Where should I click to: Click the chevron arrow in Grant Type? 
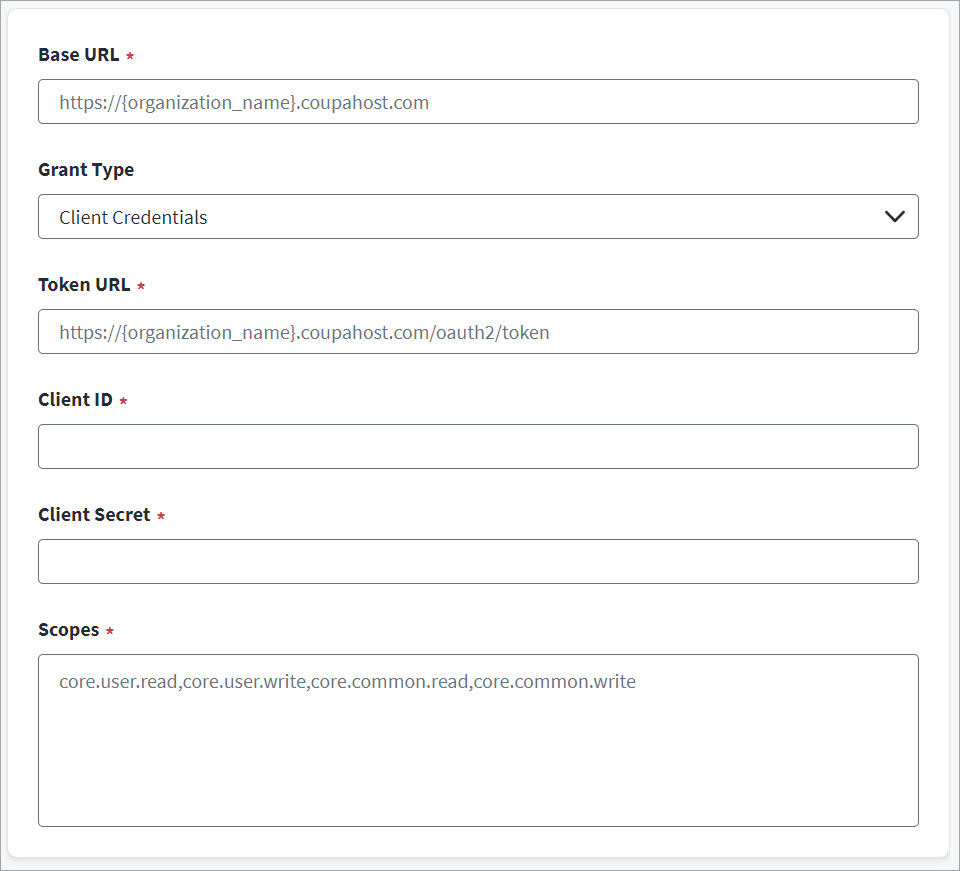pos(895,217)
